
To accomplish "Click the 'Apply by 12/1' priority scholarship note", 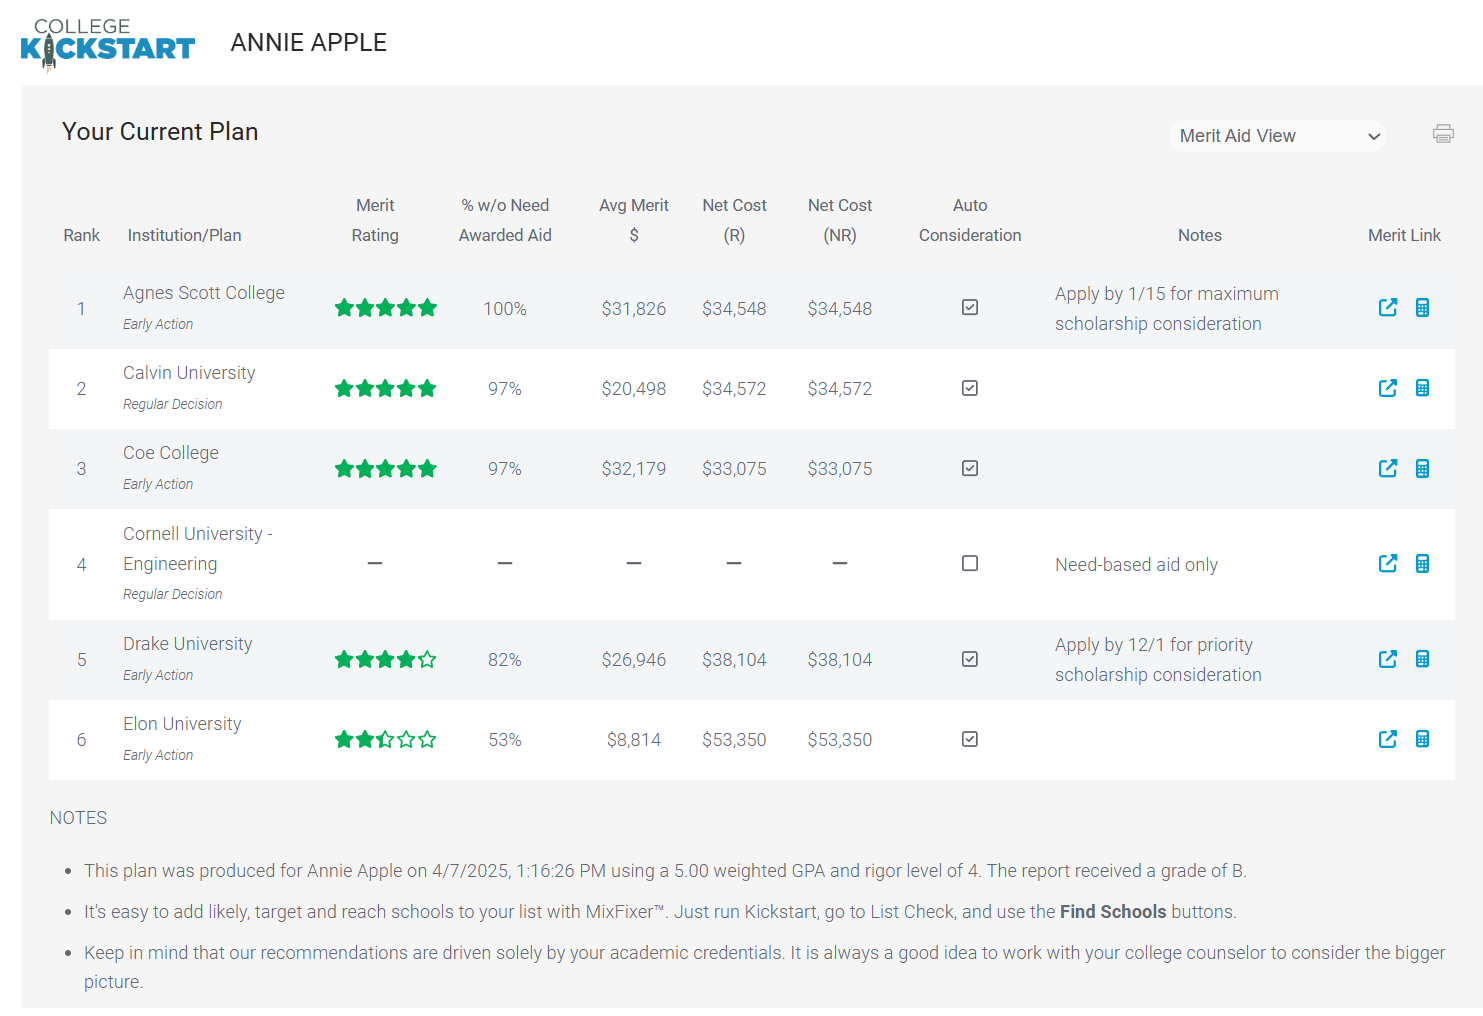I will (1158, 660).
